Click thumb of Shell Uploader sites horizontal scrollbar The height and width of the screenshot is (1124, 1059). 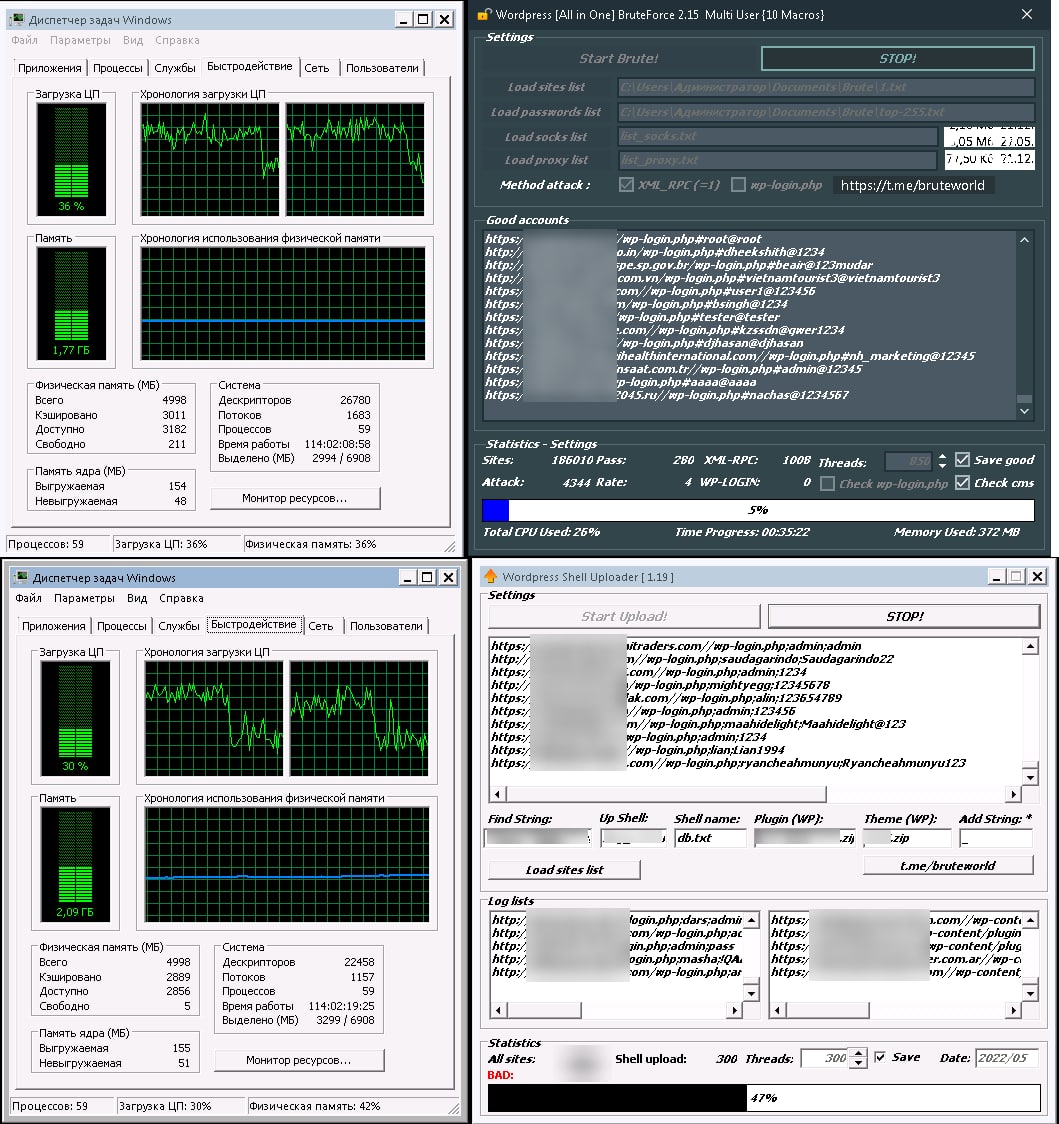coord(666,794)
